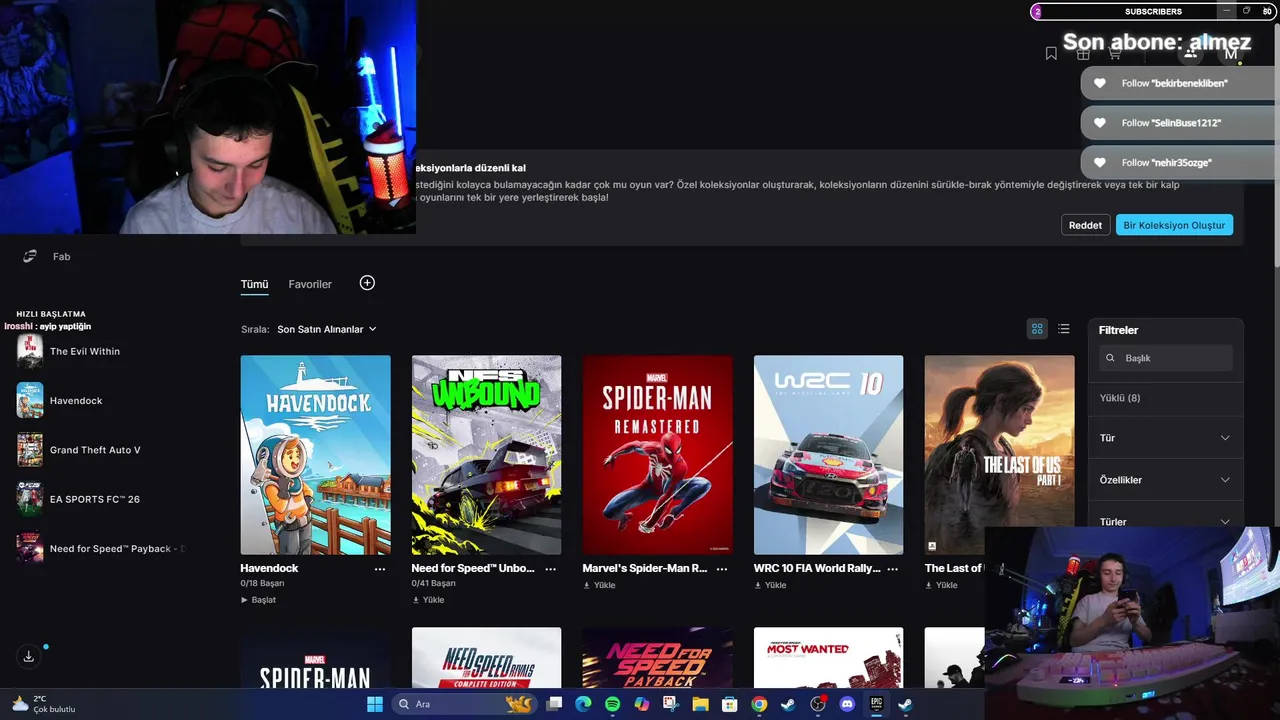This screenshot has height=720, width=1280.
Task: Open OBS Studio from the taskbar
Action: [x=818, y=704]
